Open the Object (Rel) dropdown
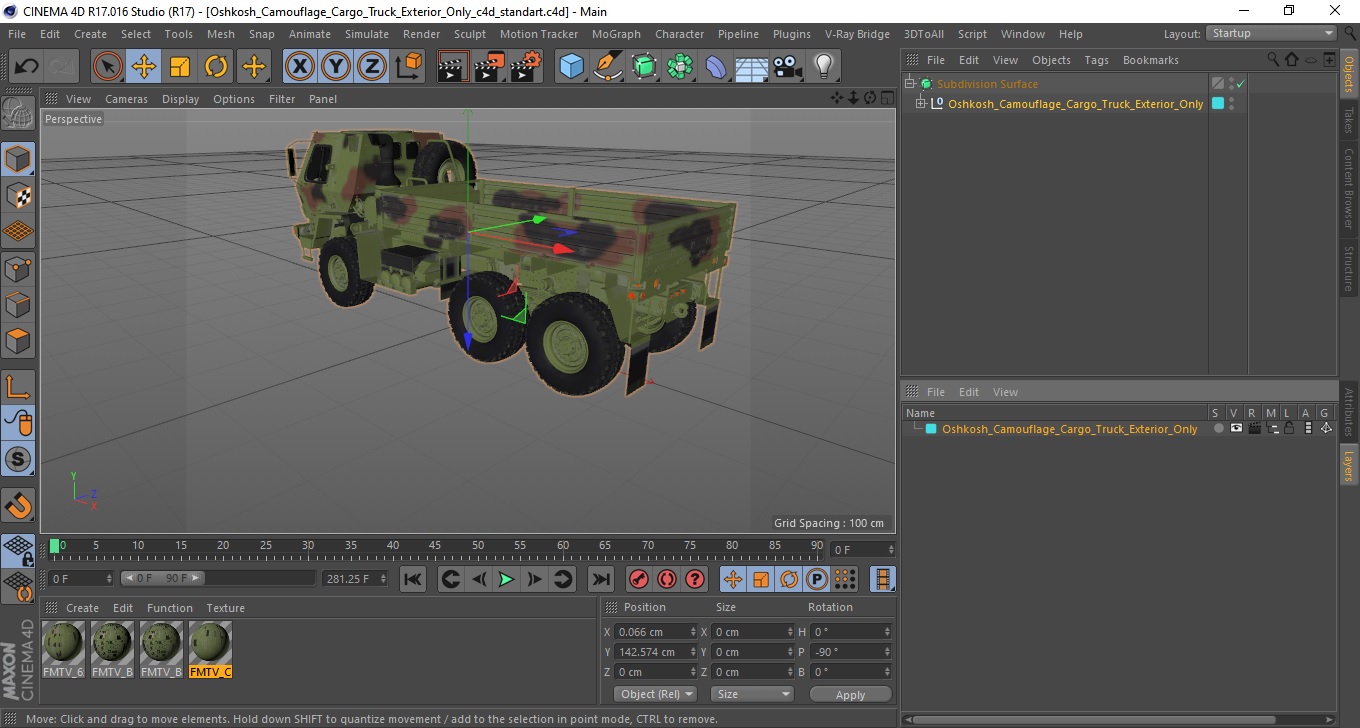The image size is (1360, 728). click(656, 694)
